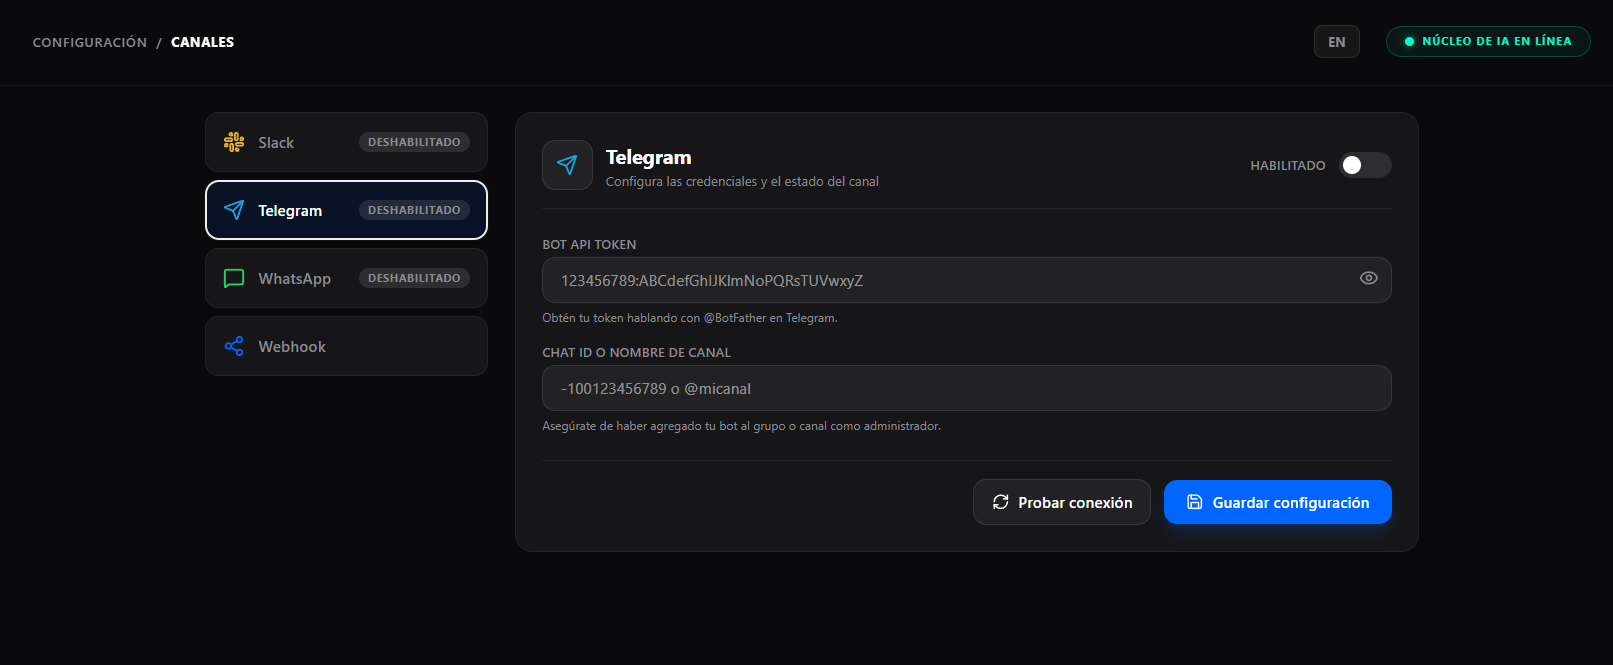Click refresh icon in Probar conexión
The height and width of the screenshot is (665, 1613).
click(1000, 502)
